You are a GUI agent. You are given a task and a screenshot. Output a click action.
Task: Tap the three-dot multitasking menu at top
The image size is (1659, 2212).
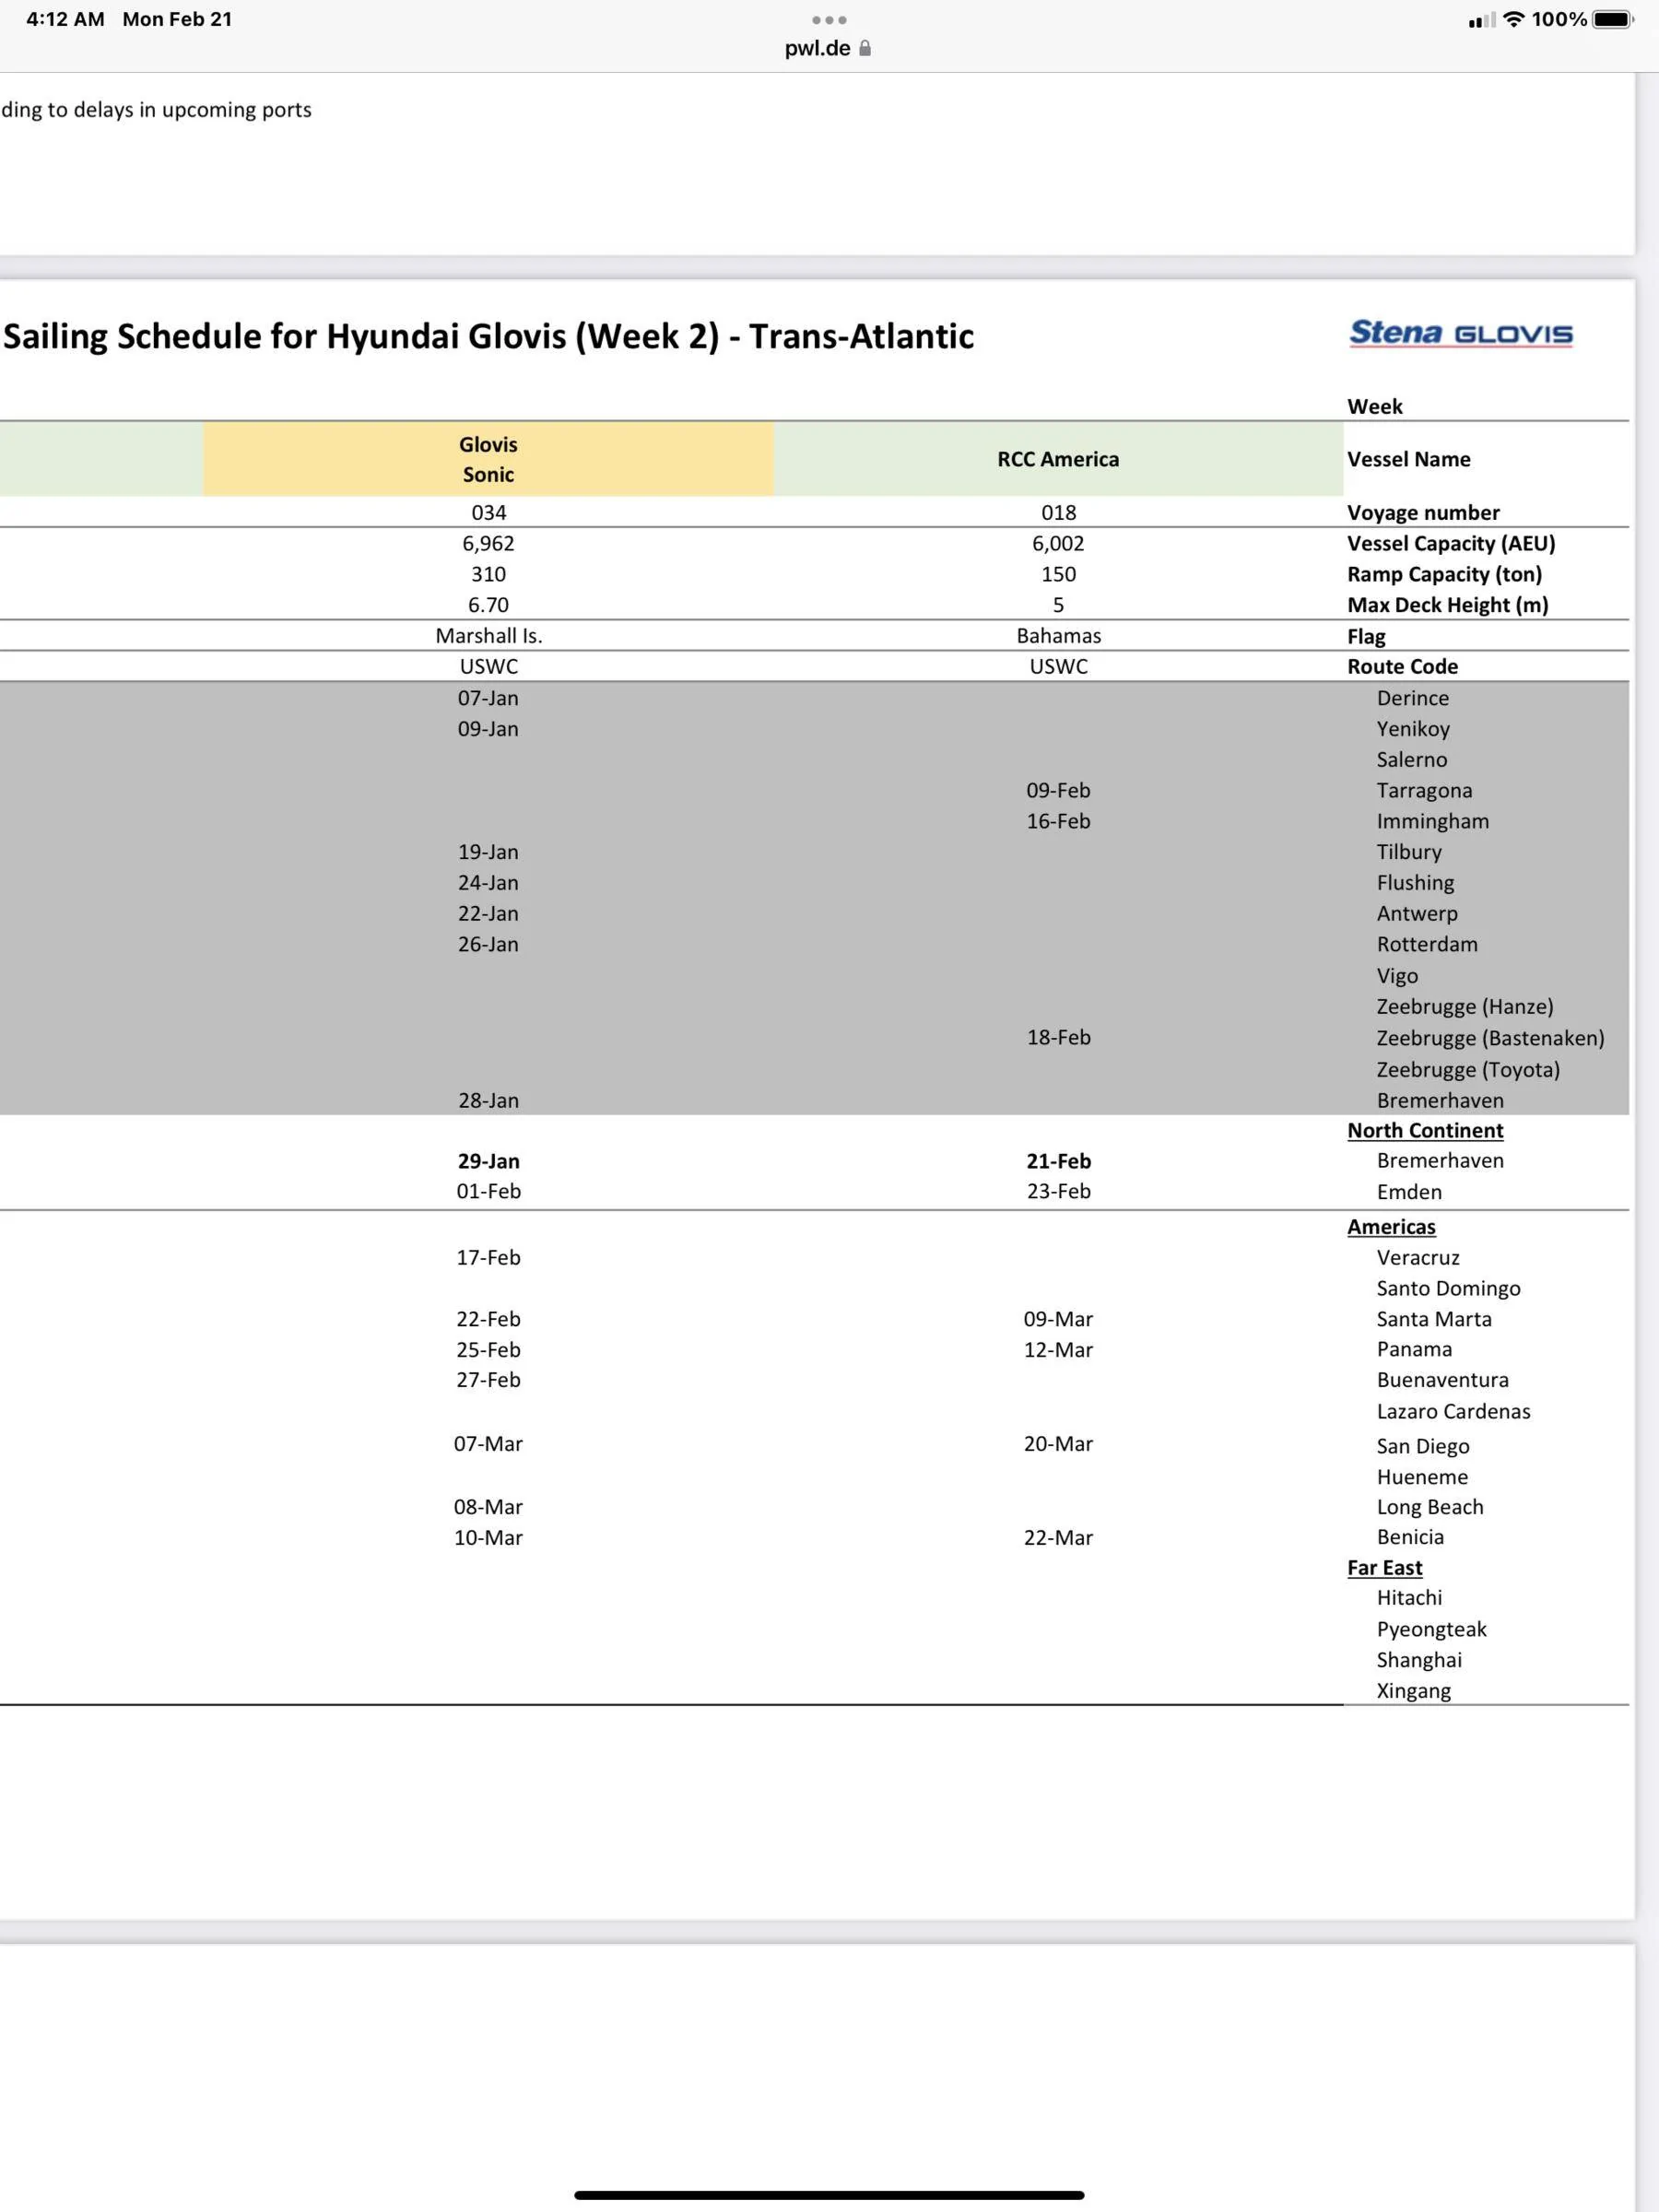[829, 20]
